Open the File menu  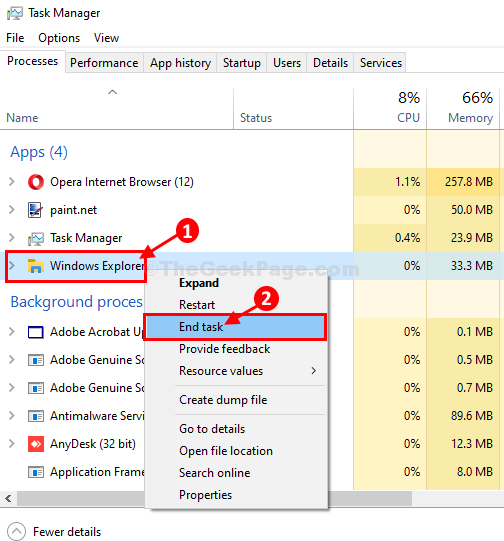coord(15,38)
